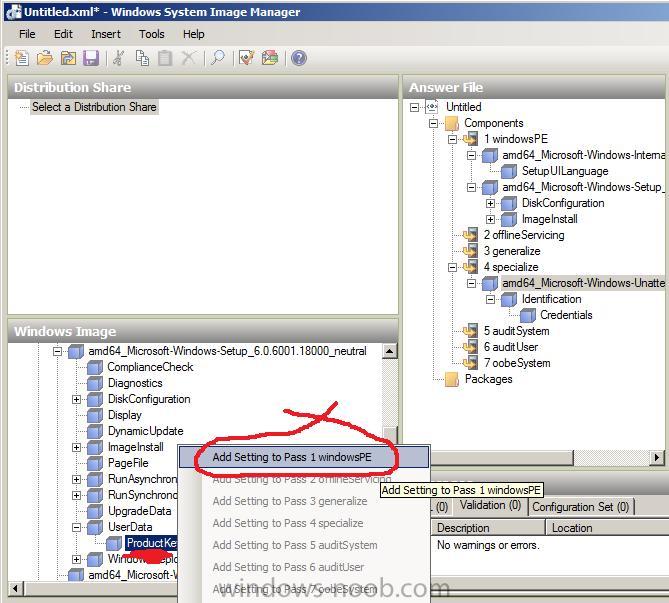Click Add Setting to Pass 5 auditSystem
This screenshot has height=603, width=669.
(295, 545)
